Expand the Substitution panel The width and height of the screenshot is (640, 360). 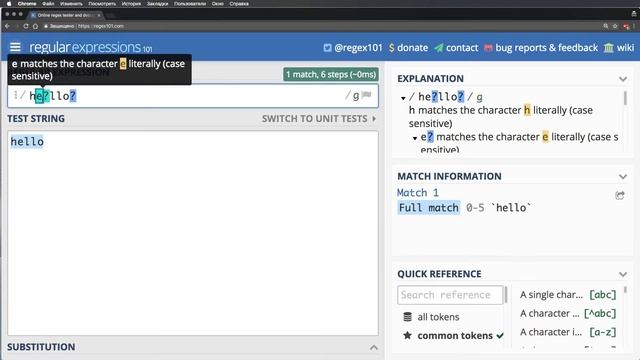click(373, 347)
